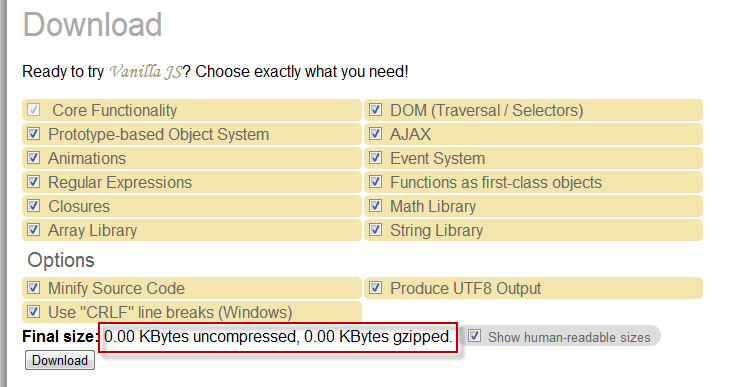The height and width of the screenshot is (387, 752).
Task: Uncheck DOM (Traversal / Selectors) checkbox
Action: (x=375, y=109)
